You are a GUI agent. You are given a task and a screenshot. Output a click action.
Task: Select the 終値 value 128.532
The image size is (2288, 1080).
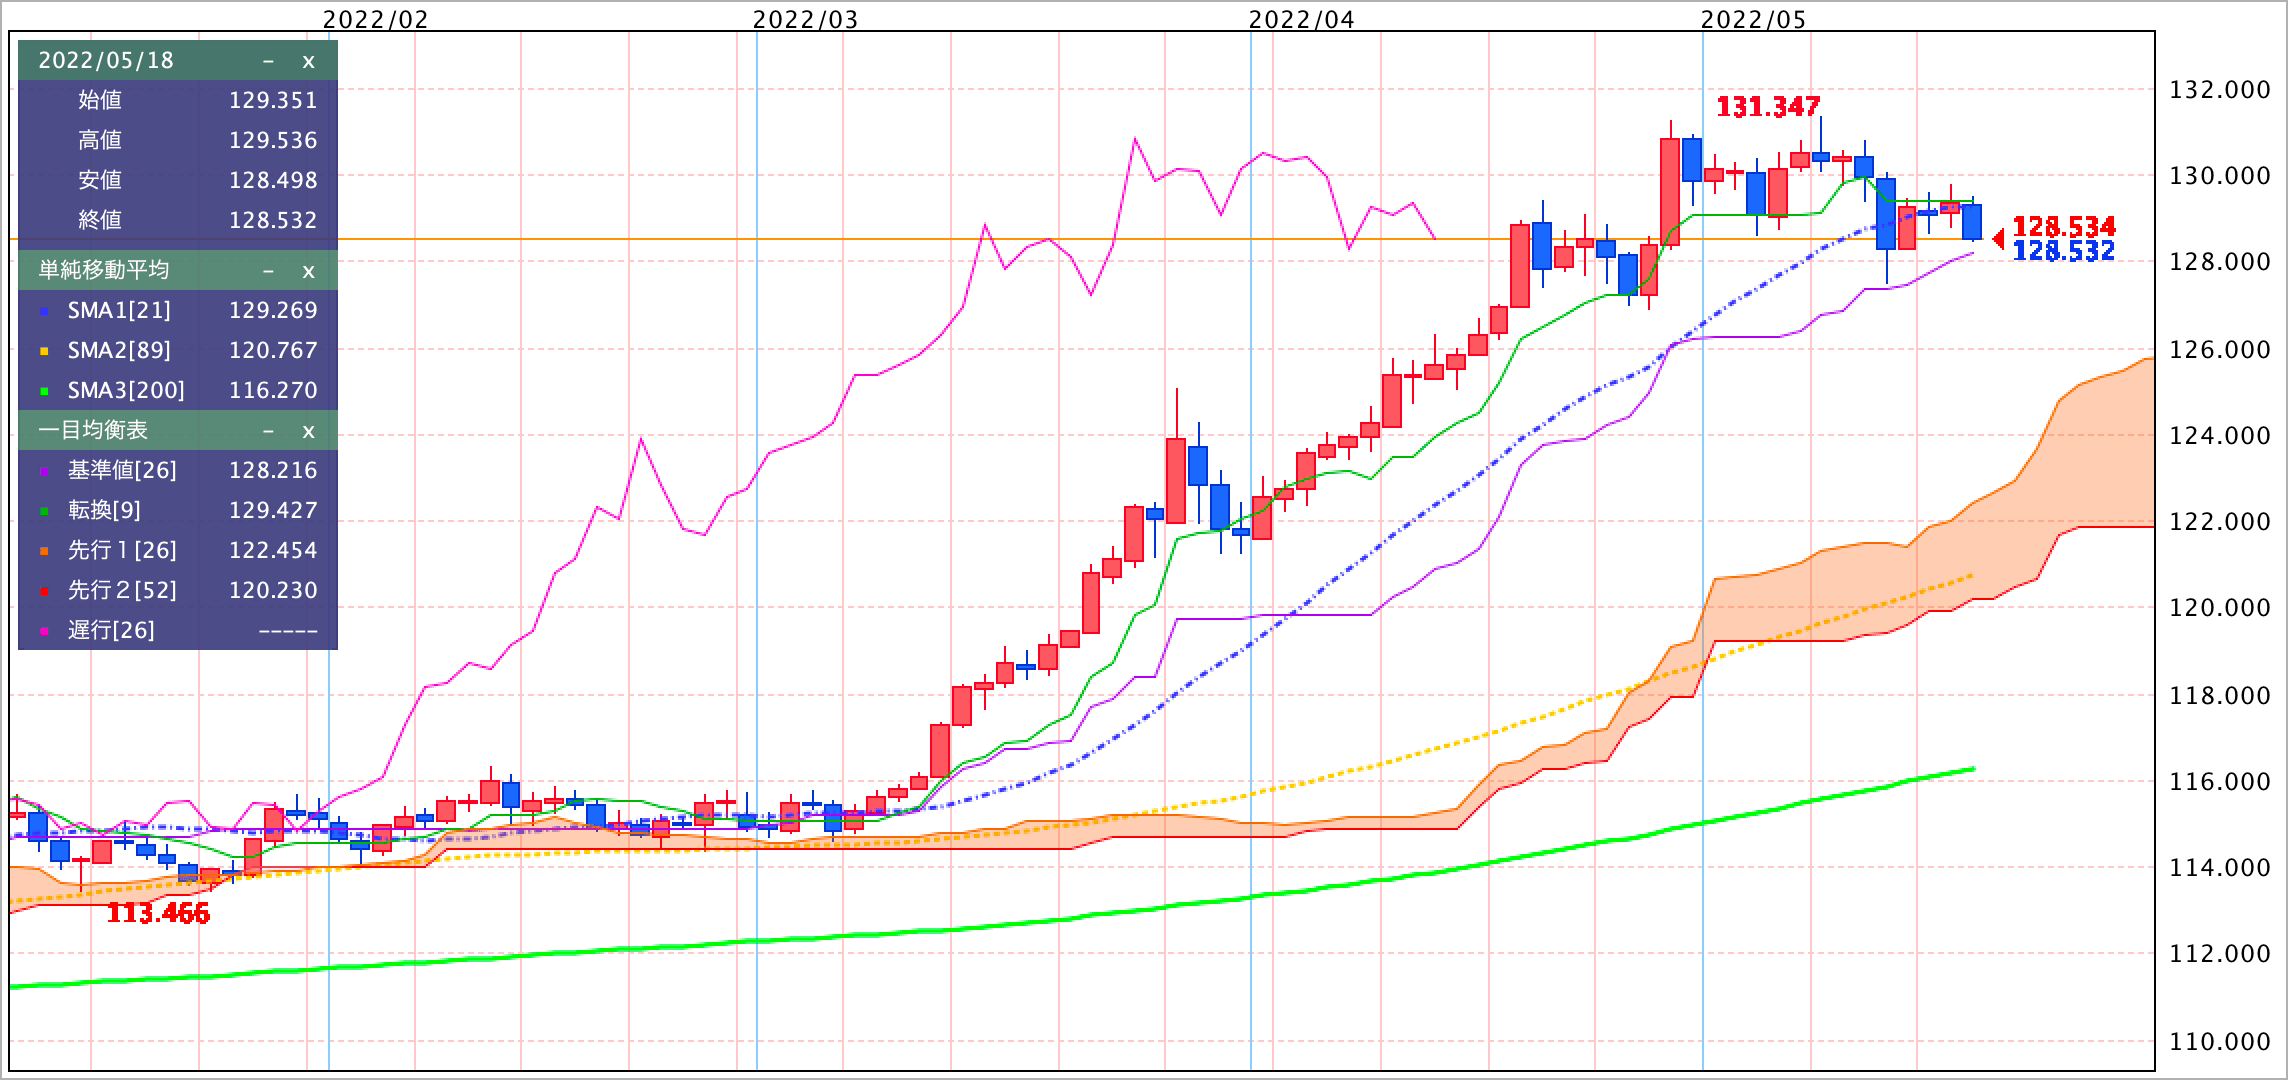273,220
